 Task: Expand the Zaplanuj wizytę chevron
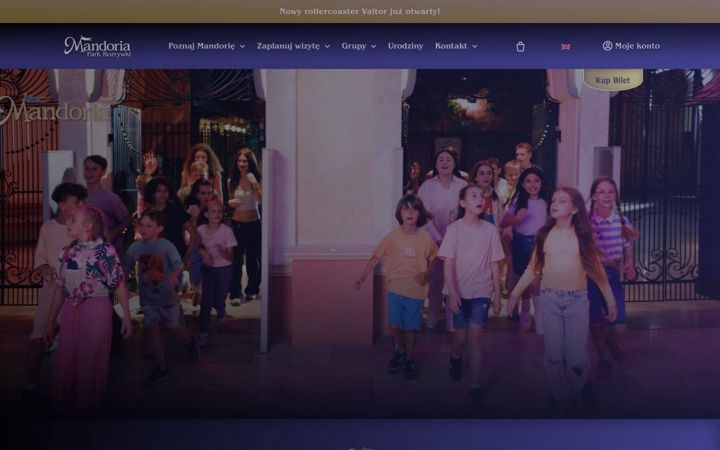pyautogui.click(x=327, y=46)
